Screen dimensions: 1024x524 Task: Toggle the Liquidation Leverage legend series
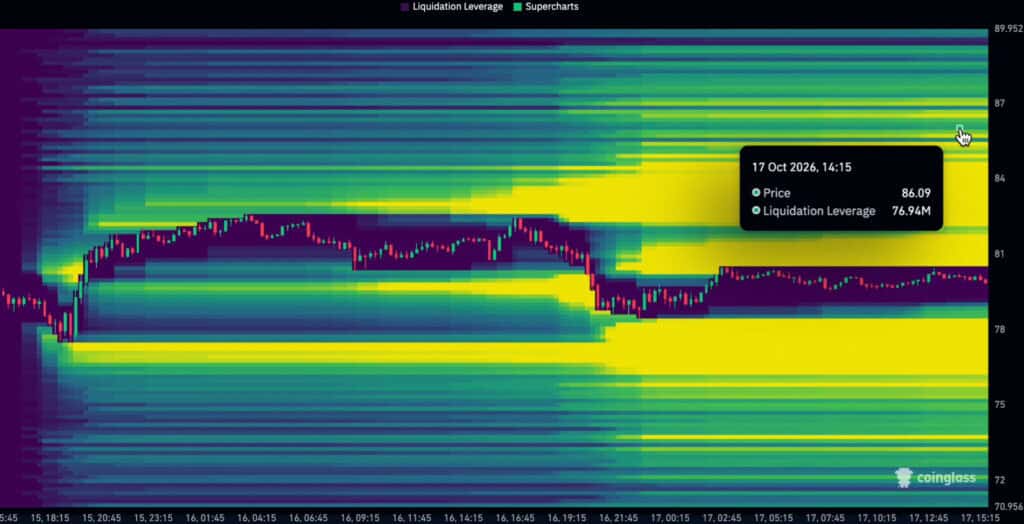click(x=451, y=7)
